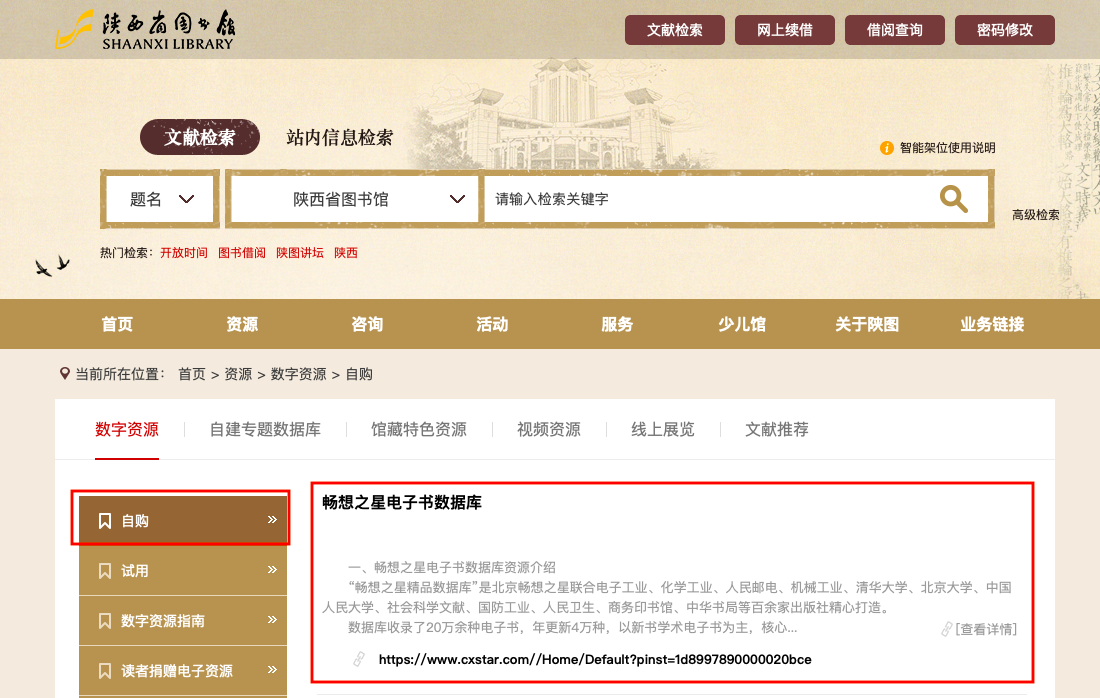Viewport: 1100px width, 698px height.
Task: Click the orange info icon beside 智能架位使用说明
Action: tap(887, 148)
